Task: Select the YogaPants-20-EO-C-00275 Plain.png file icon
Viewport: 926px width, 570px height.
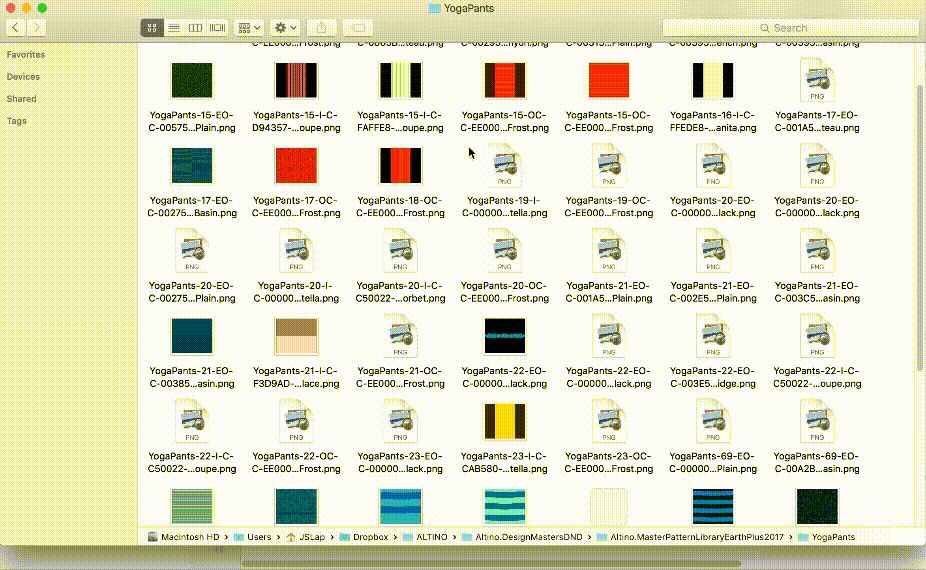Action: [192, 250]
